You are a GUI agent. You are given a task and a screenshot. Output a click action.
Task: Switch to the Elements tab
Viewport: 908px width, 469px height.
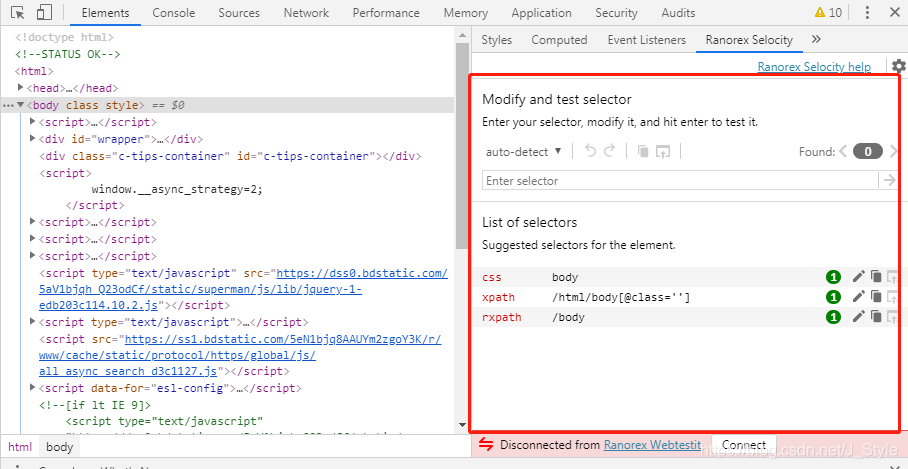coord(105,13)
